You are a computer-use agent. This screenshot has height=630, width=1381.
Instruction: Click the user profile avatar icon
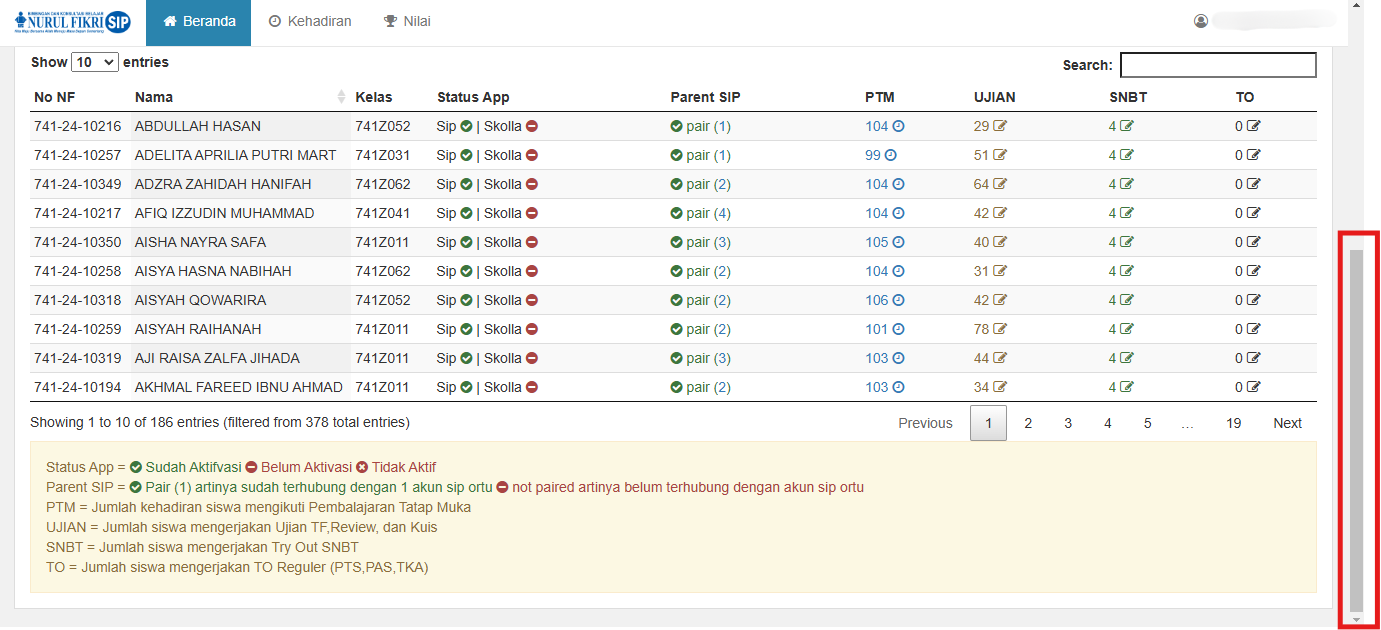coord(1201,21)
